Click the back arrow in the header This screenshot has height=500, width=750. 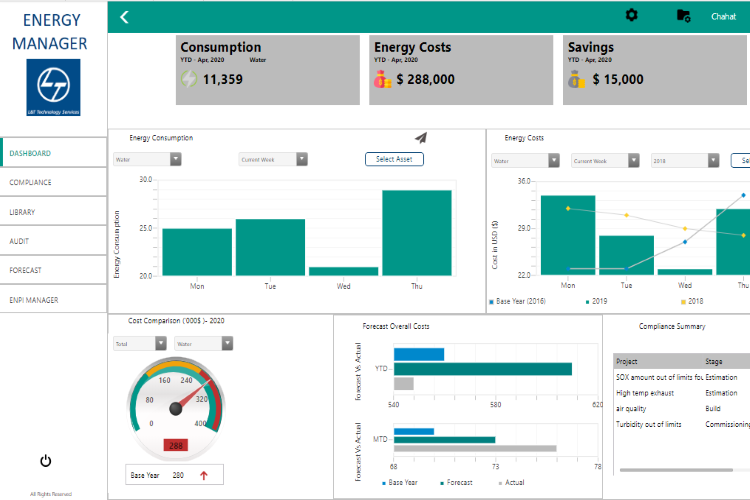pos(124,16)
